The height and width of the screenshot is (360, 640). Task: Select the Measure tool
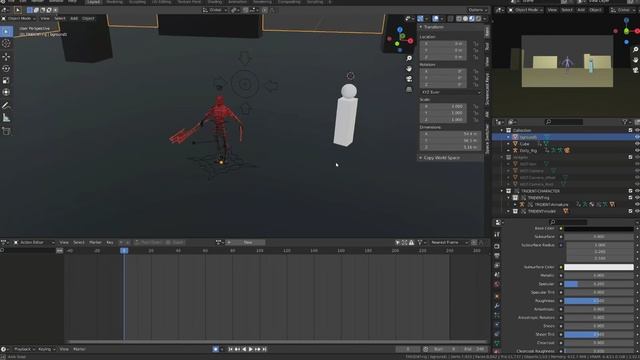6,118
